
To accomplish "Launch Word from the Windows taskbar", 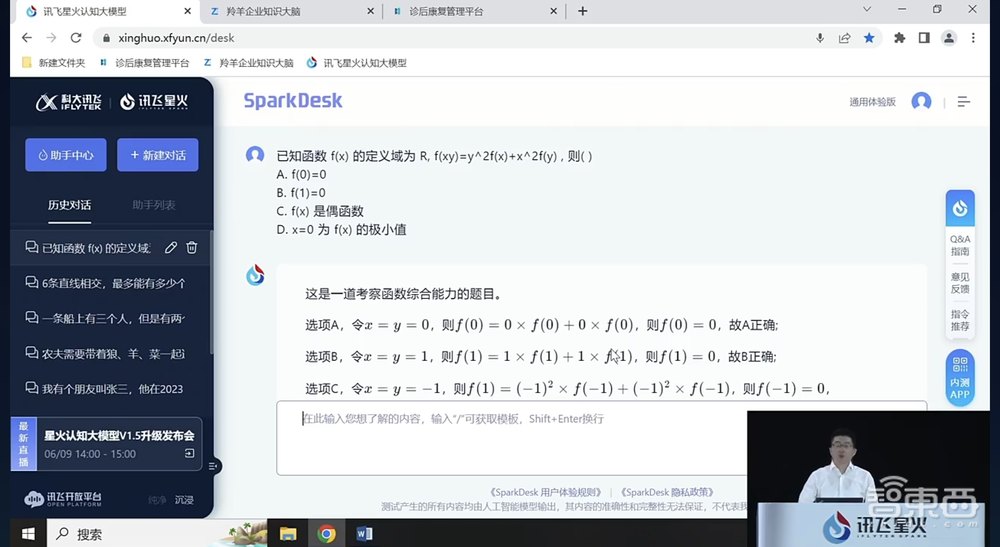I will point(364,534).
